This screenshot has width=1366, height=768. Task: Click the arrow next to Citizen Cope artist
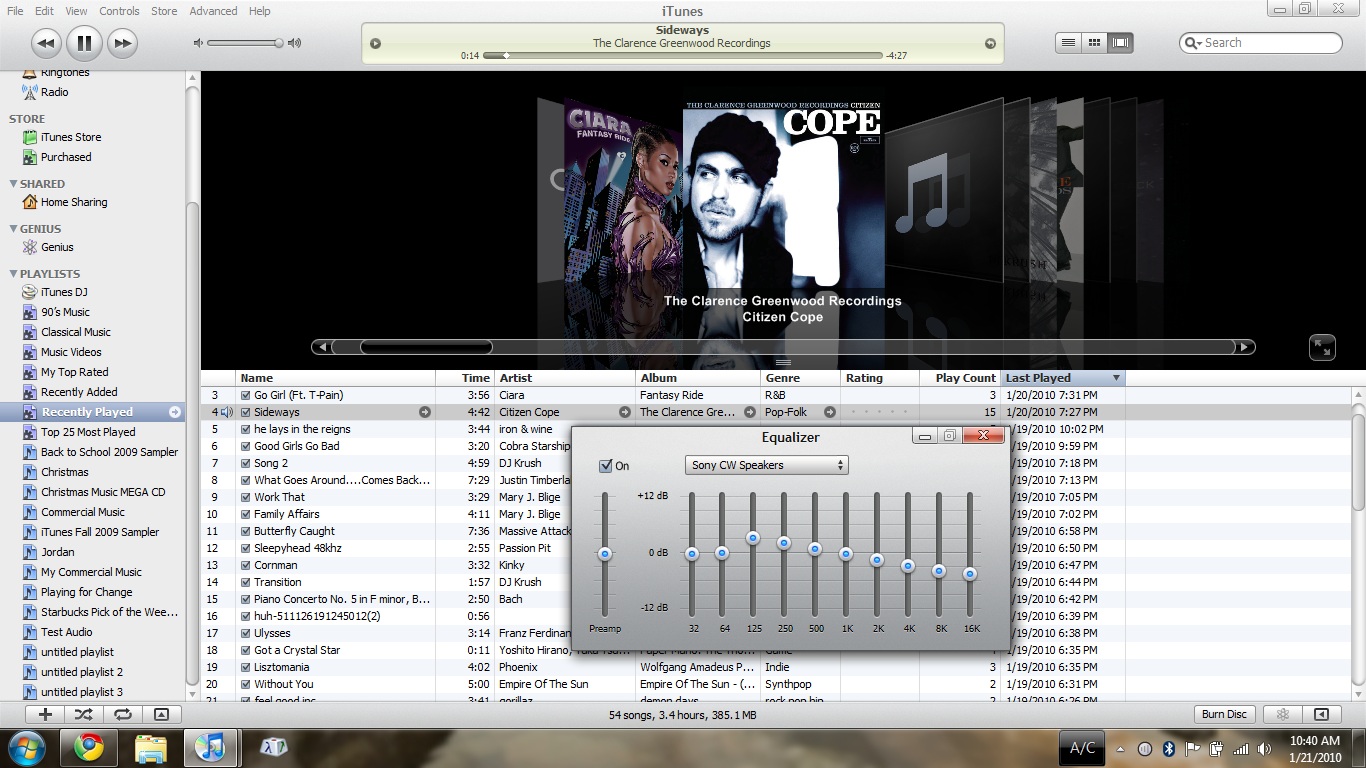(625, 412)
